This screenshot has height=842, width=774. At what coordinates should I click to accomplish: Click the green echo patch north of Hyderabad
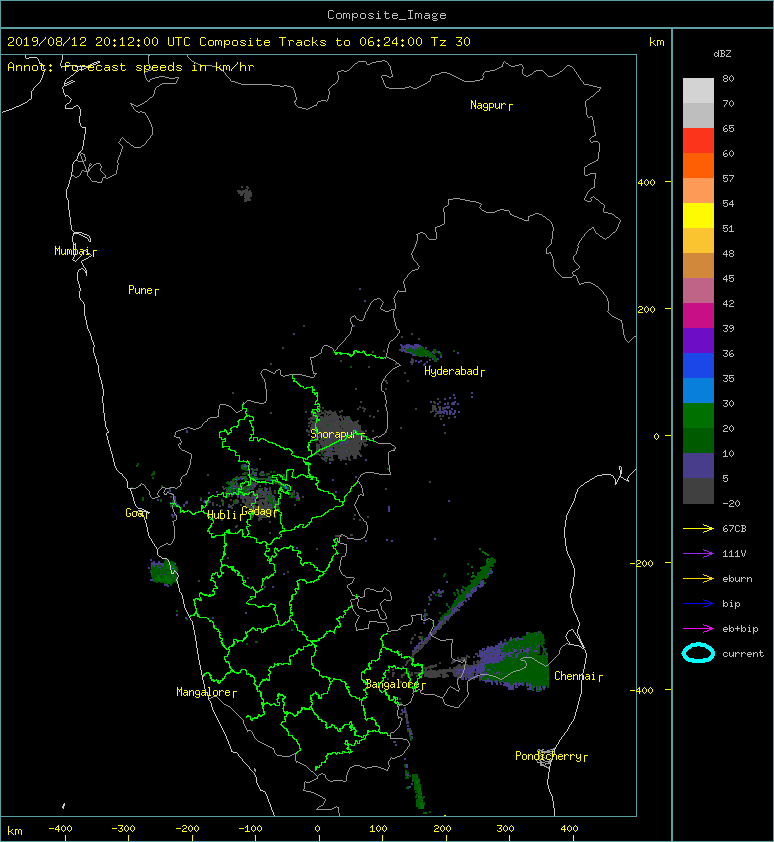click(420, 352)
